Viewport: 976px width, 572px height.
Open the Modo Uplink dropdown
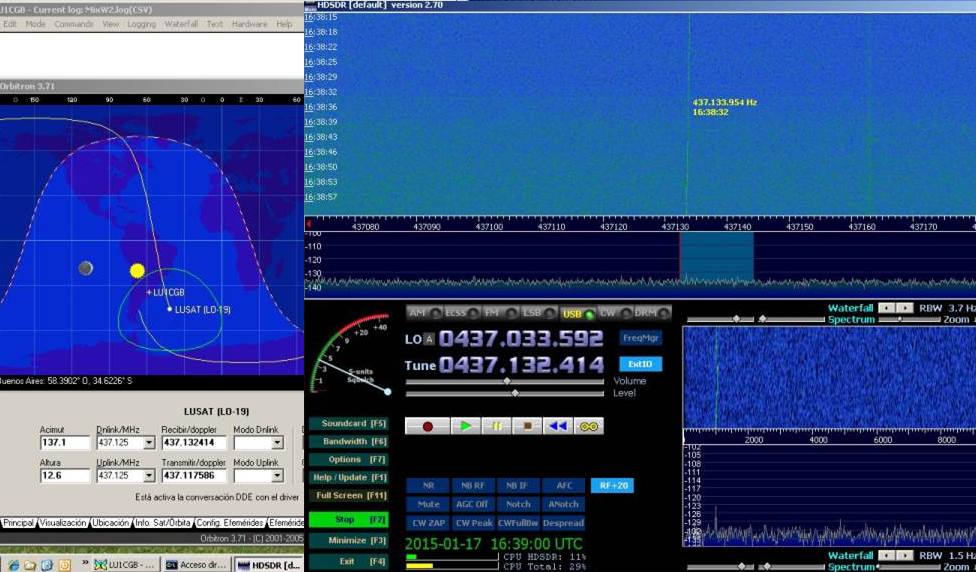click(x=278, y=476)
